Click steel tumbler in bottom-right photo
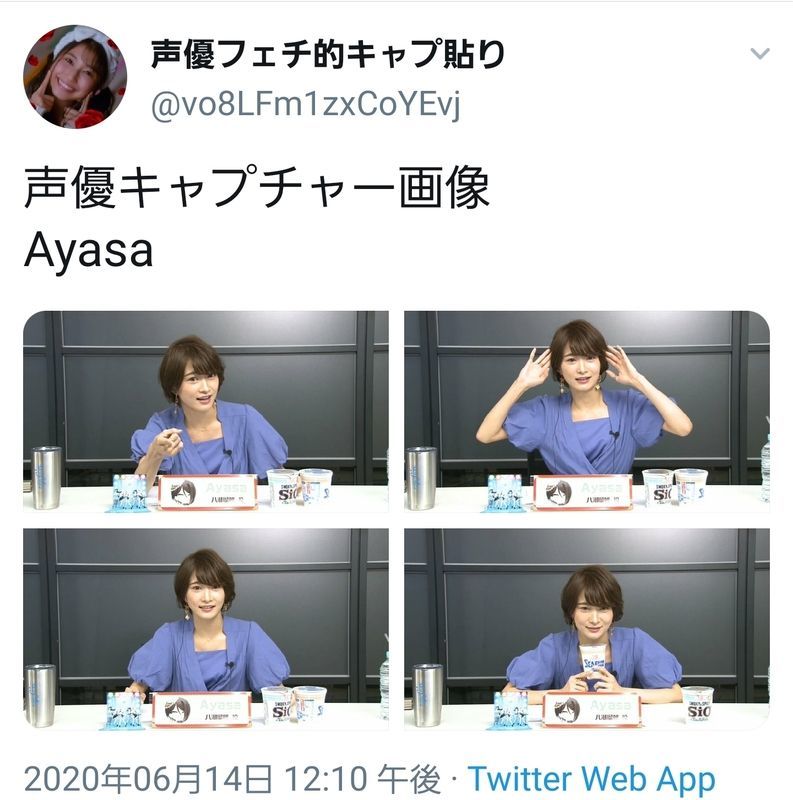The width and height of the screenshot is (793, 800). point(427,695)
